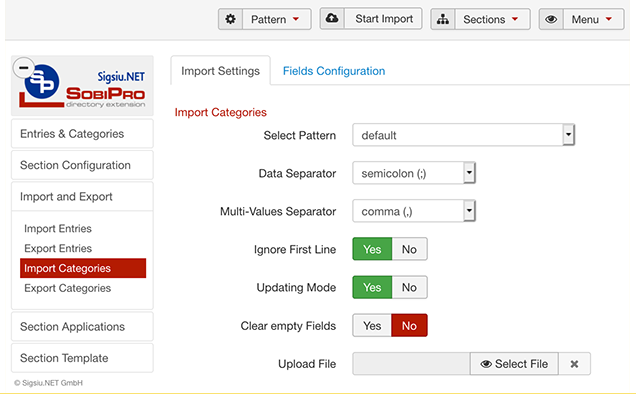Switch to the Import Settings tab
This screenshot has height=394, width=636.
pos(220,71)
